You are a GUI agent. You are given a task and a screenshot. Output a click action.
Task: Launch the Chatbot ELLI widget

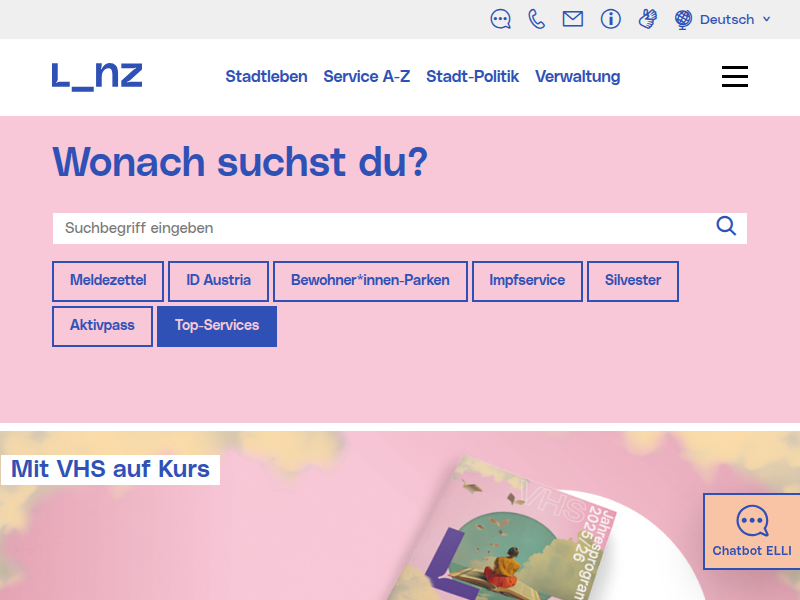pos(751,532)
